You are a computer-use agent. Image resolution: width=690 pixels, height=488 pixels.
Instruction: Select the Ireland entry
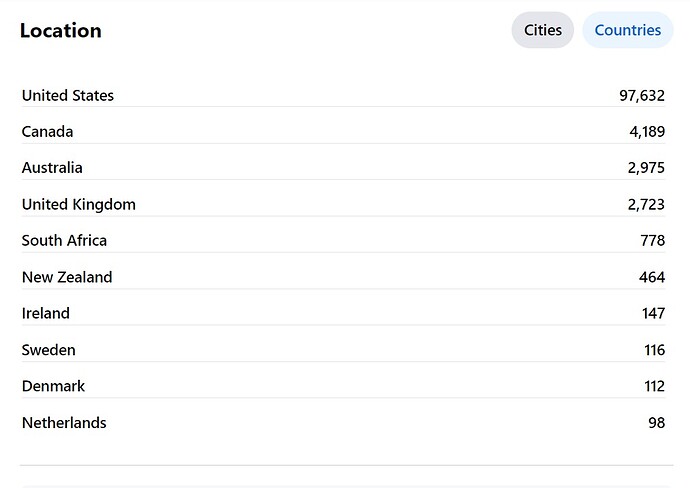[x=46, y=313]
